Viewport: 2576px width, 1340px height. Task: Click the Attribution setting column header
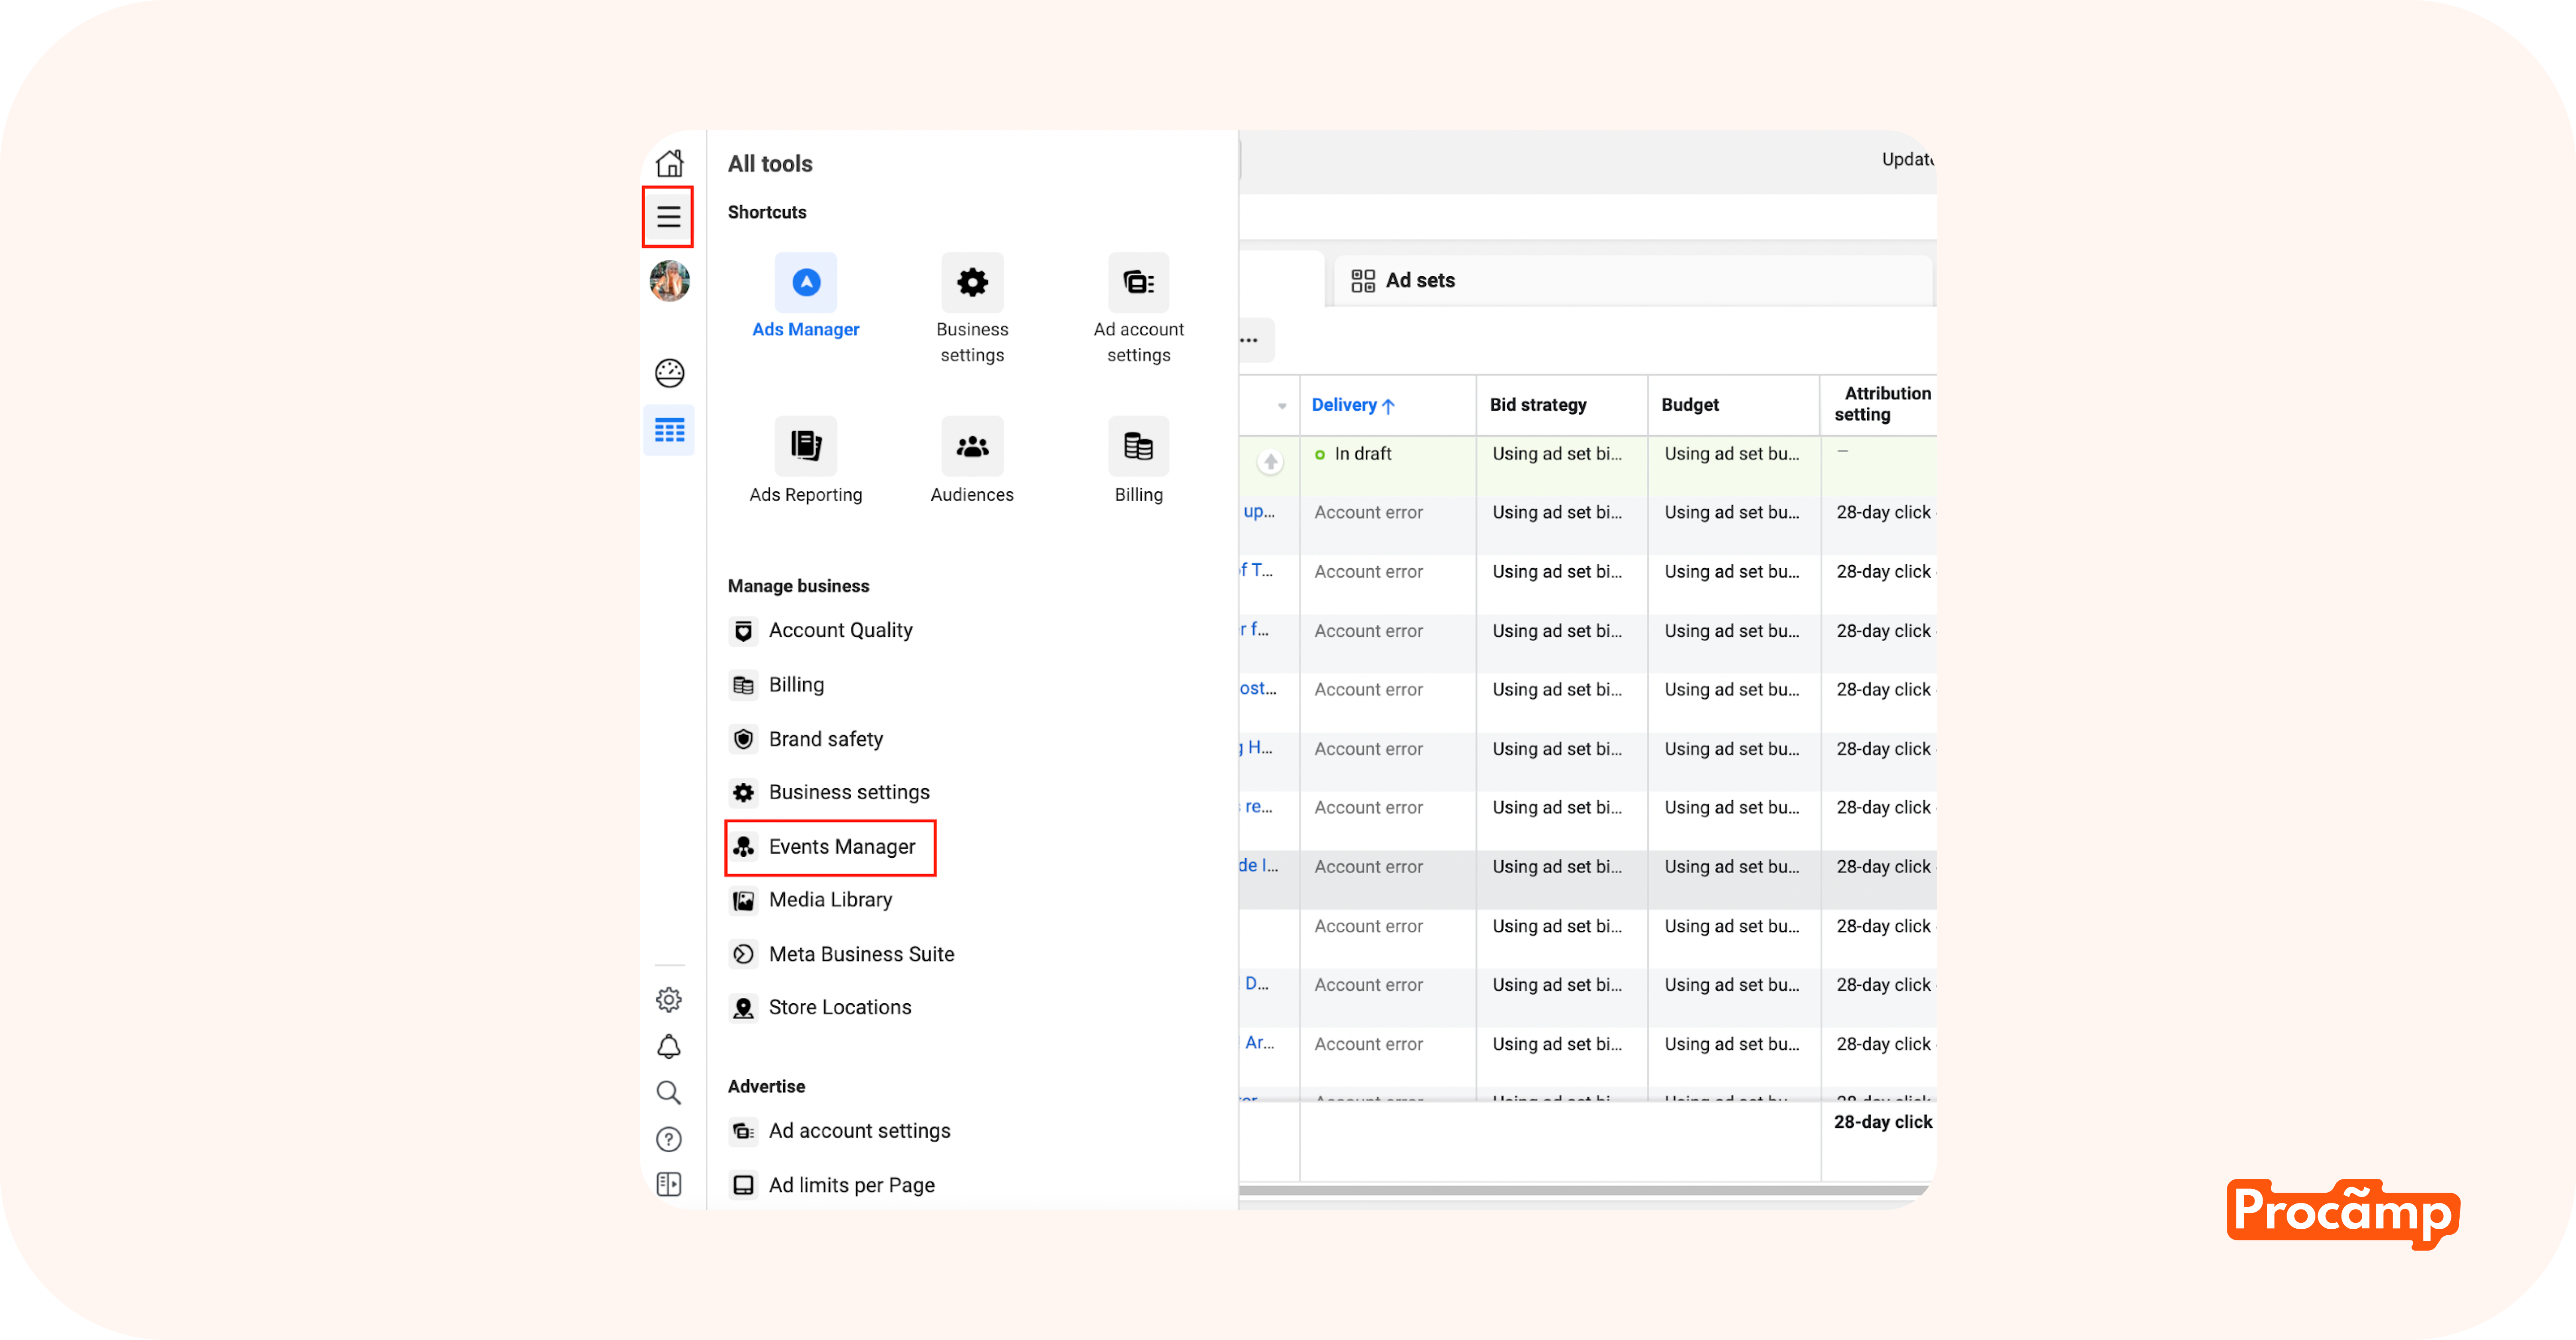click(1882, 404)
